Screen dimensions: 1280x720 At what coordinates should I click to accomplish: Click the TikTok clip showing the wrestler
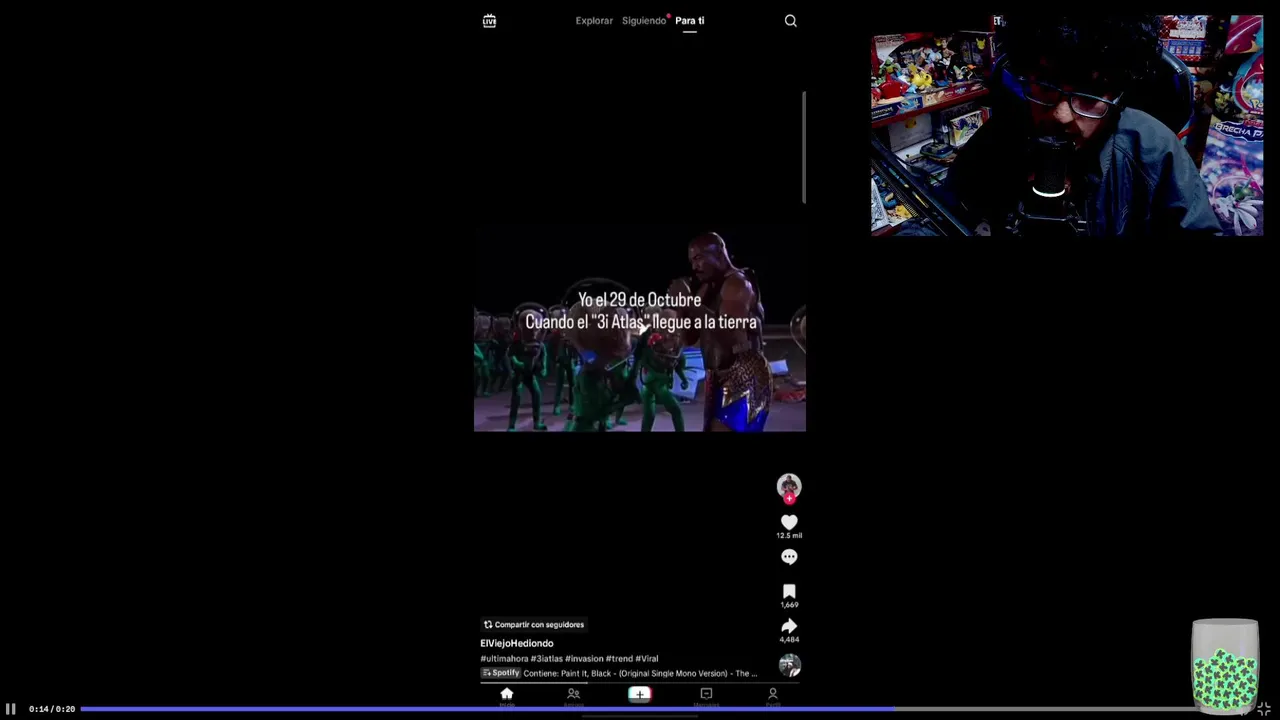click(x=640, y=331)
